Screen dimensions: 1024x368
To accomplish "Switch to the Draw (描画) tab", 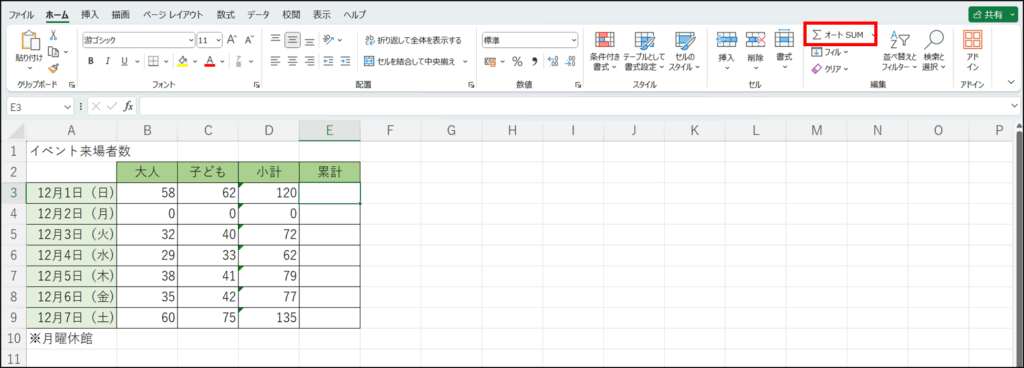I will pos(120,14).
